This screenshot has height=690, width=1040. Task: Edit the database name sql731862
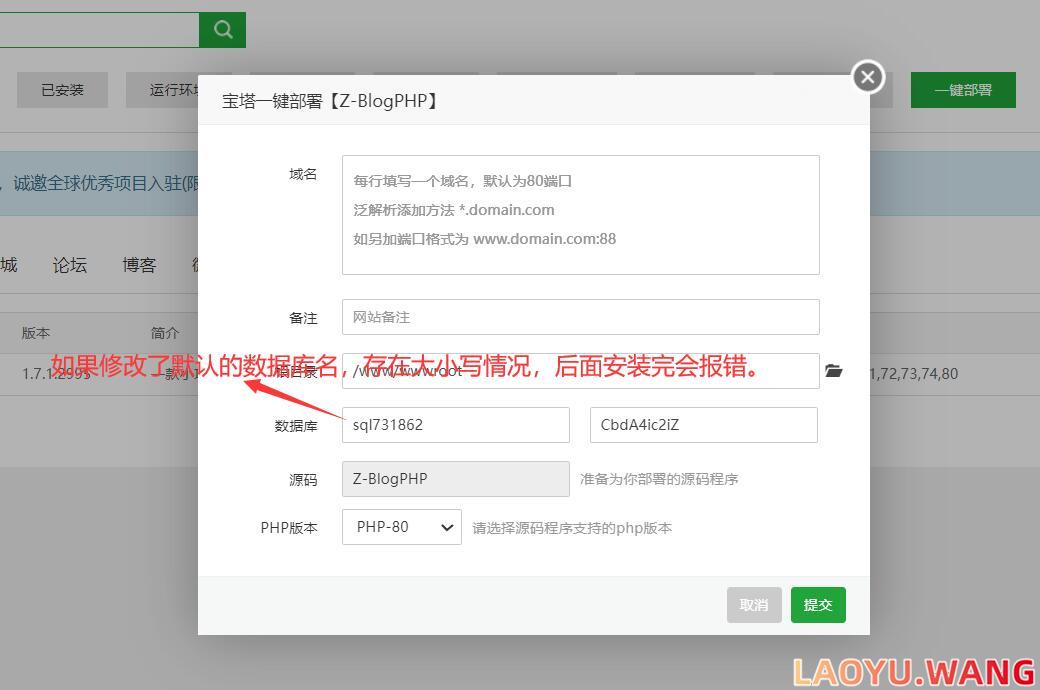click(x=455, y=424)
